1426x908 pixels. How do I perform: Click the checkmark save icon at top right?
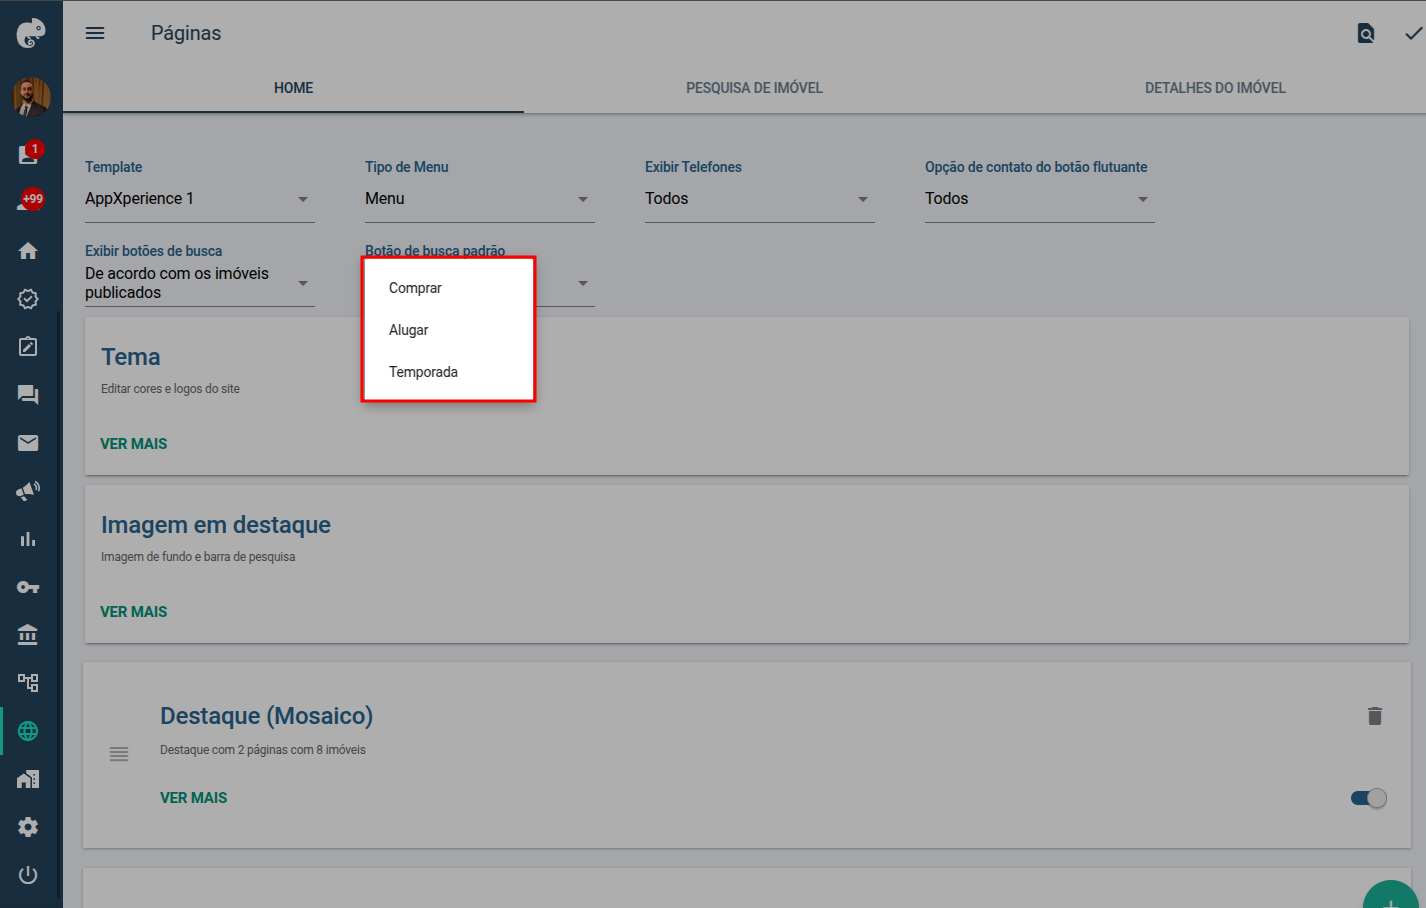(x=1414, y=34)
